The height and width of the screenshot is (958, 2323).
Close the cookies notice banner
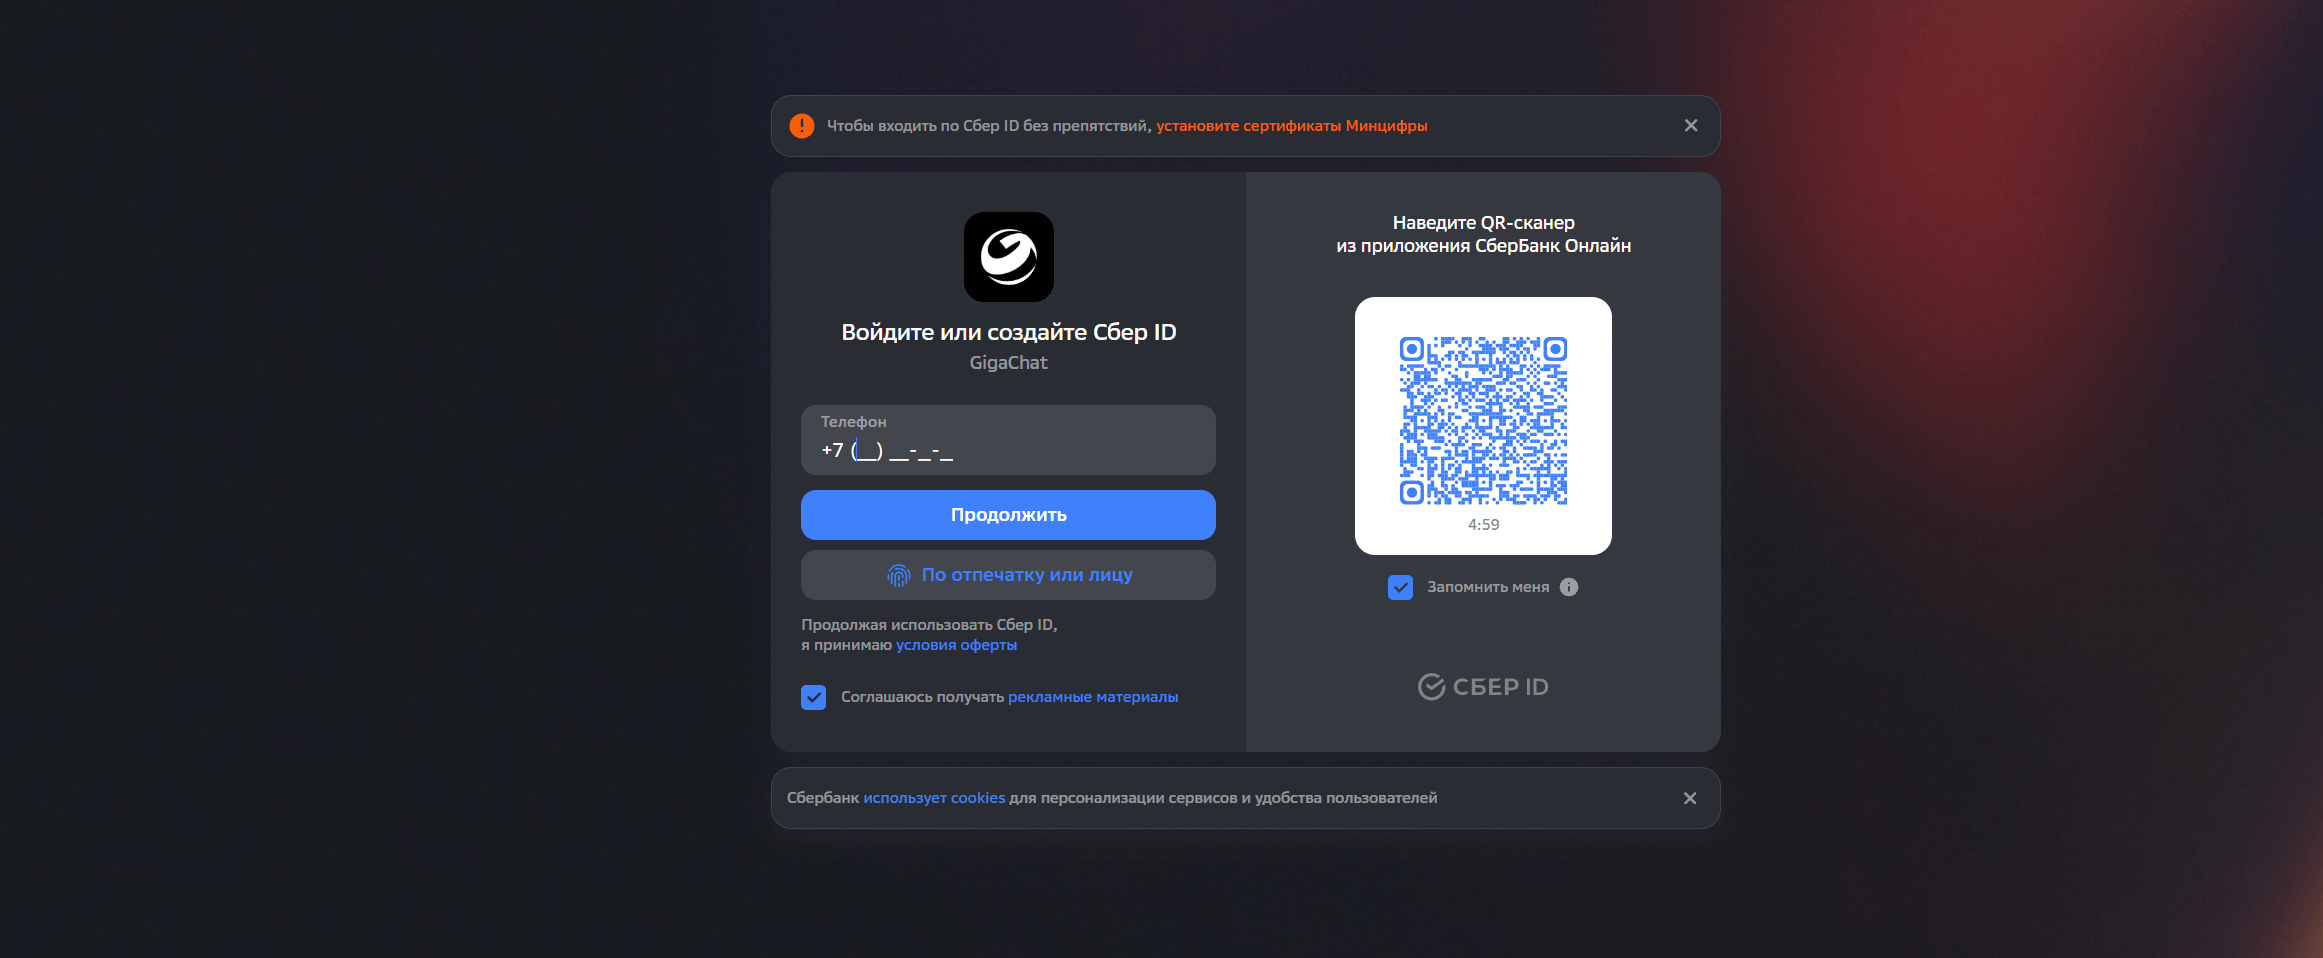click(x=1690, y=798)
